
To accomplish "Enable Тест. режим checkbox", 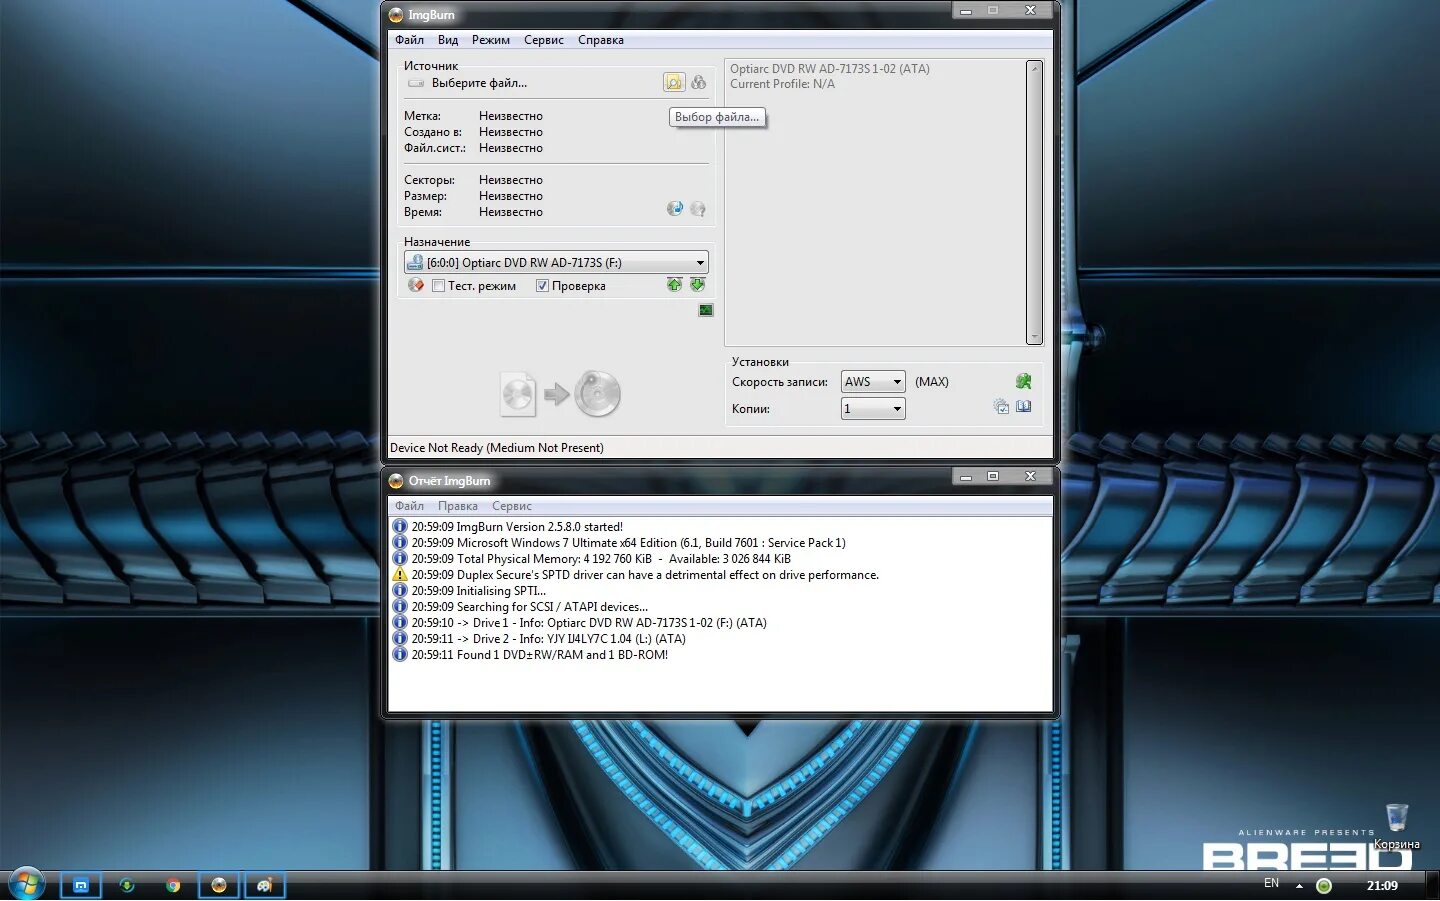I will pyautogui.click(x=438, y=286).
